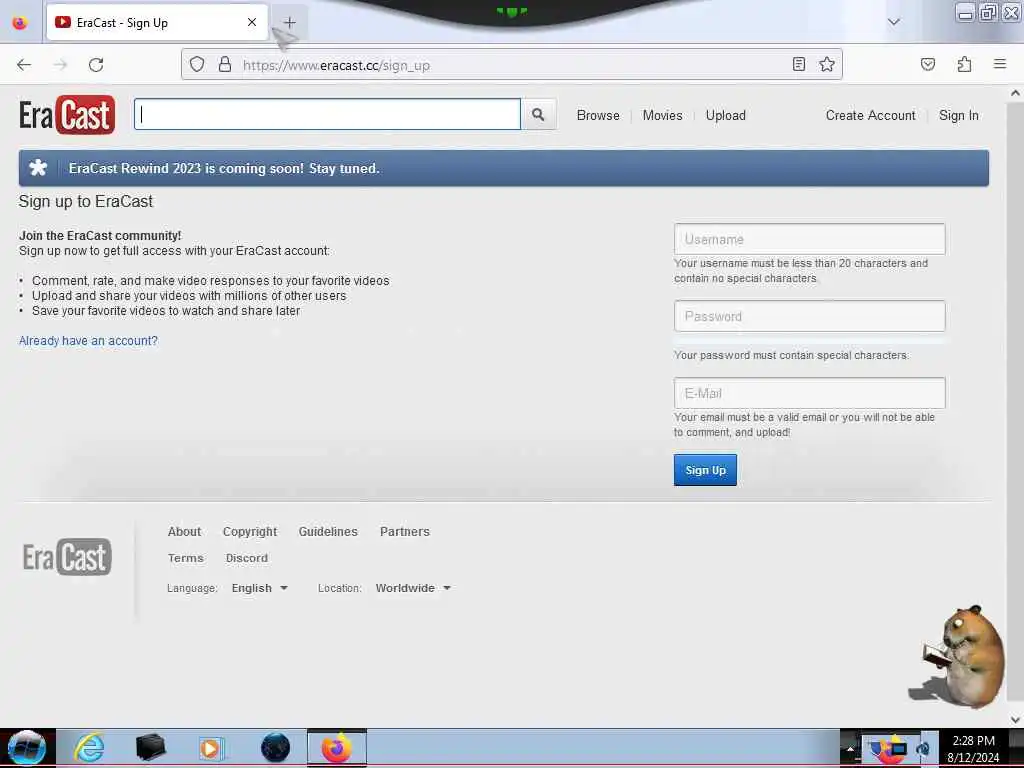Open the Movies menu link
This screenshot has width=1024, height=768.
(x=662, y=115)
